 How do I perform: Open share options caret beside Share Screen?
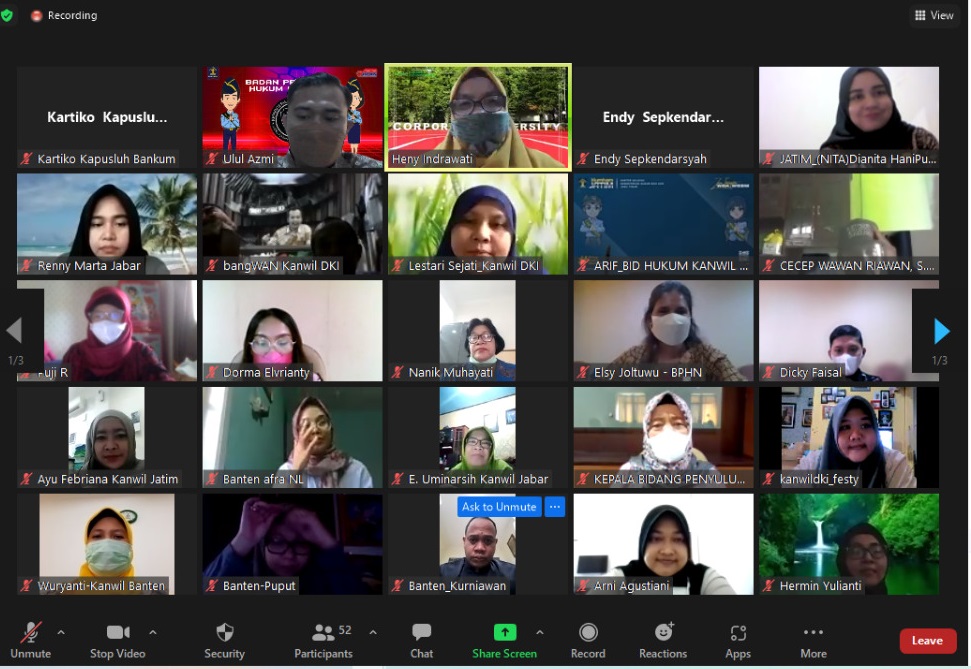click(539, 632)
